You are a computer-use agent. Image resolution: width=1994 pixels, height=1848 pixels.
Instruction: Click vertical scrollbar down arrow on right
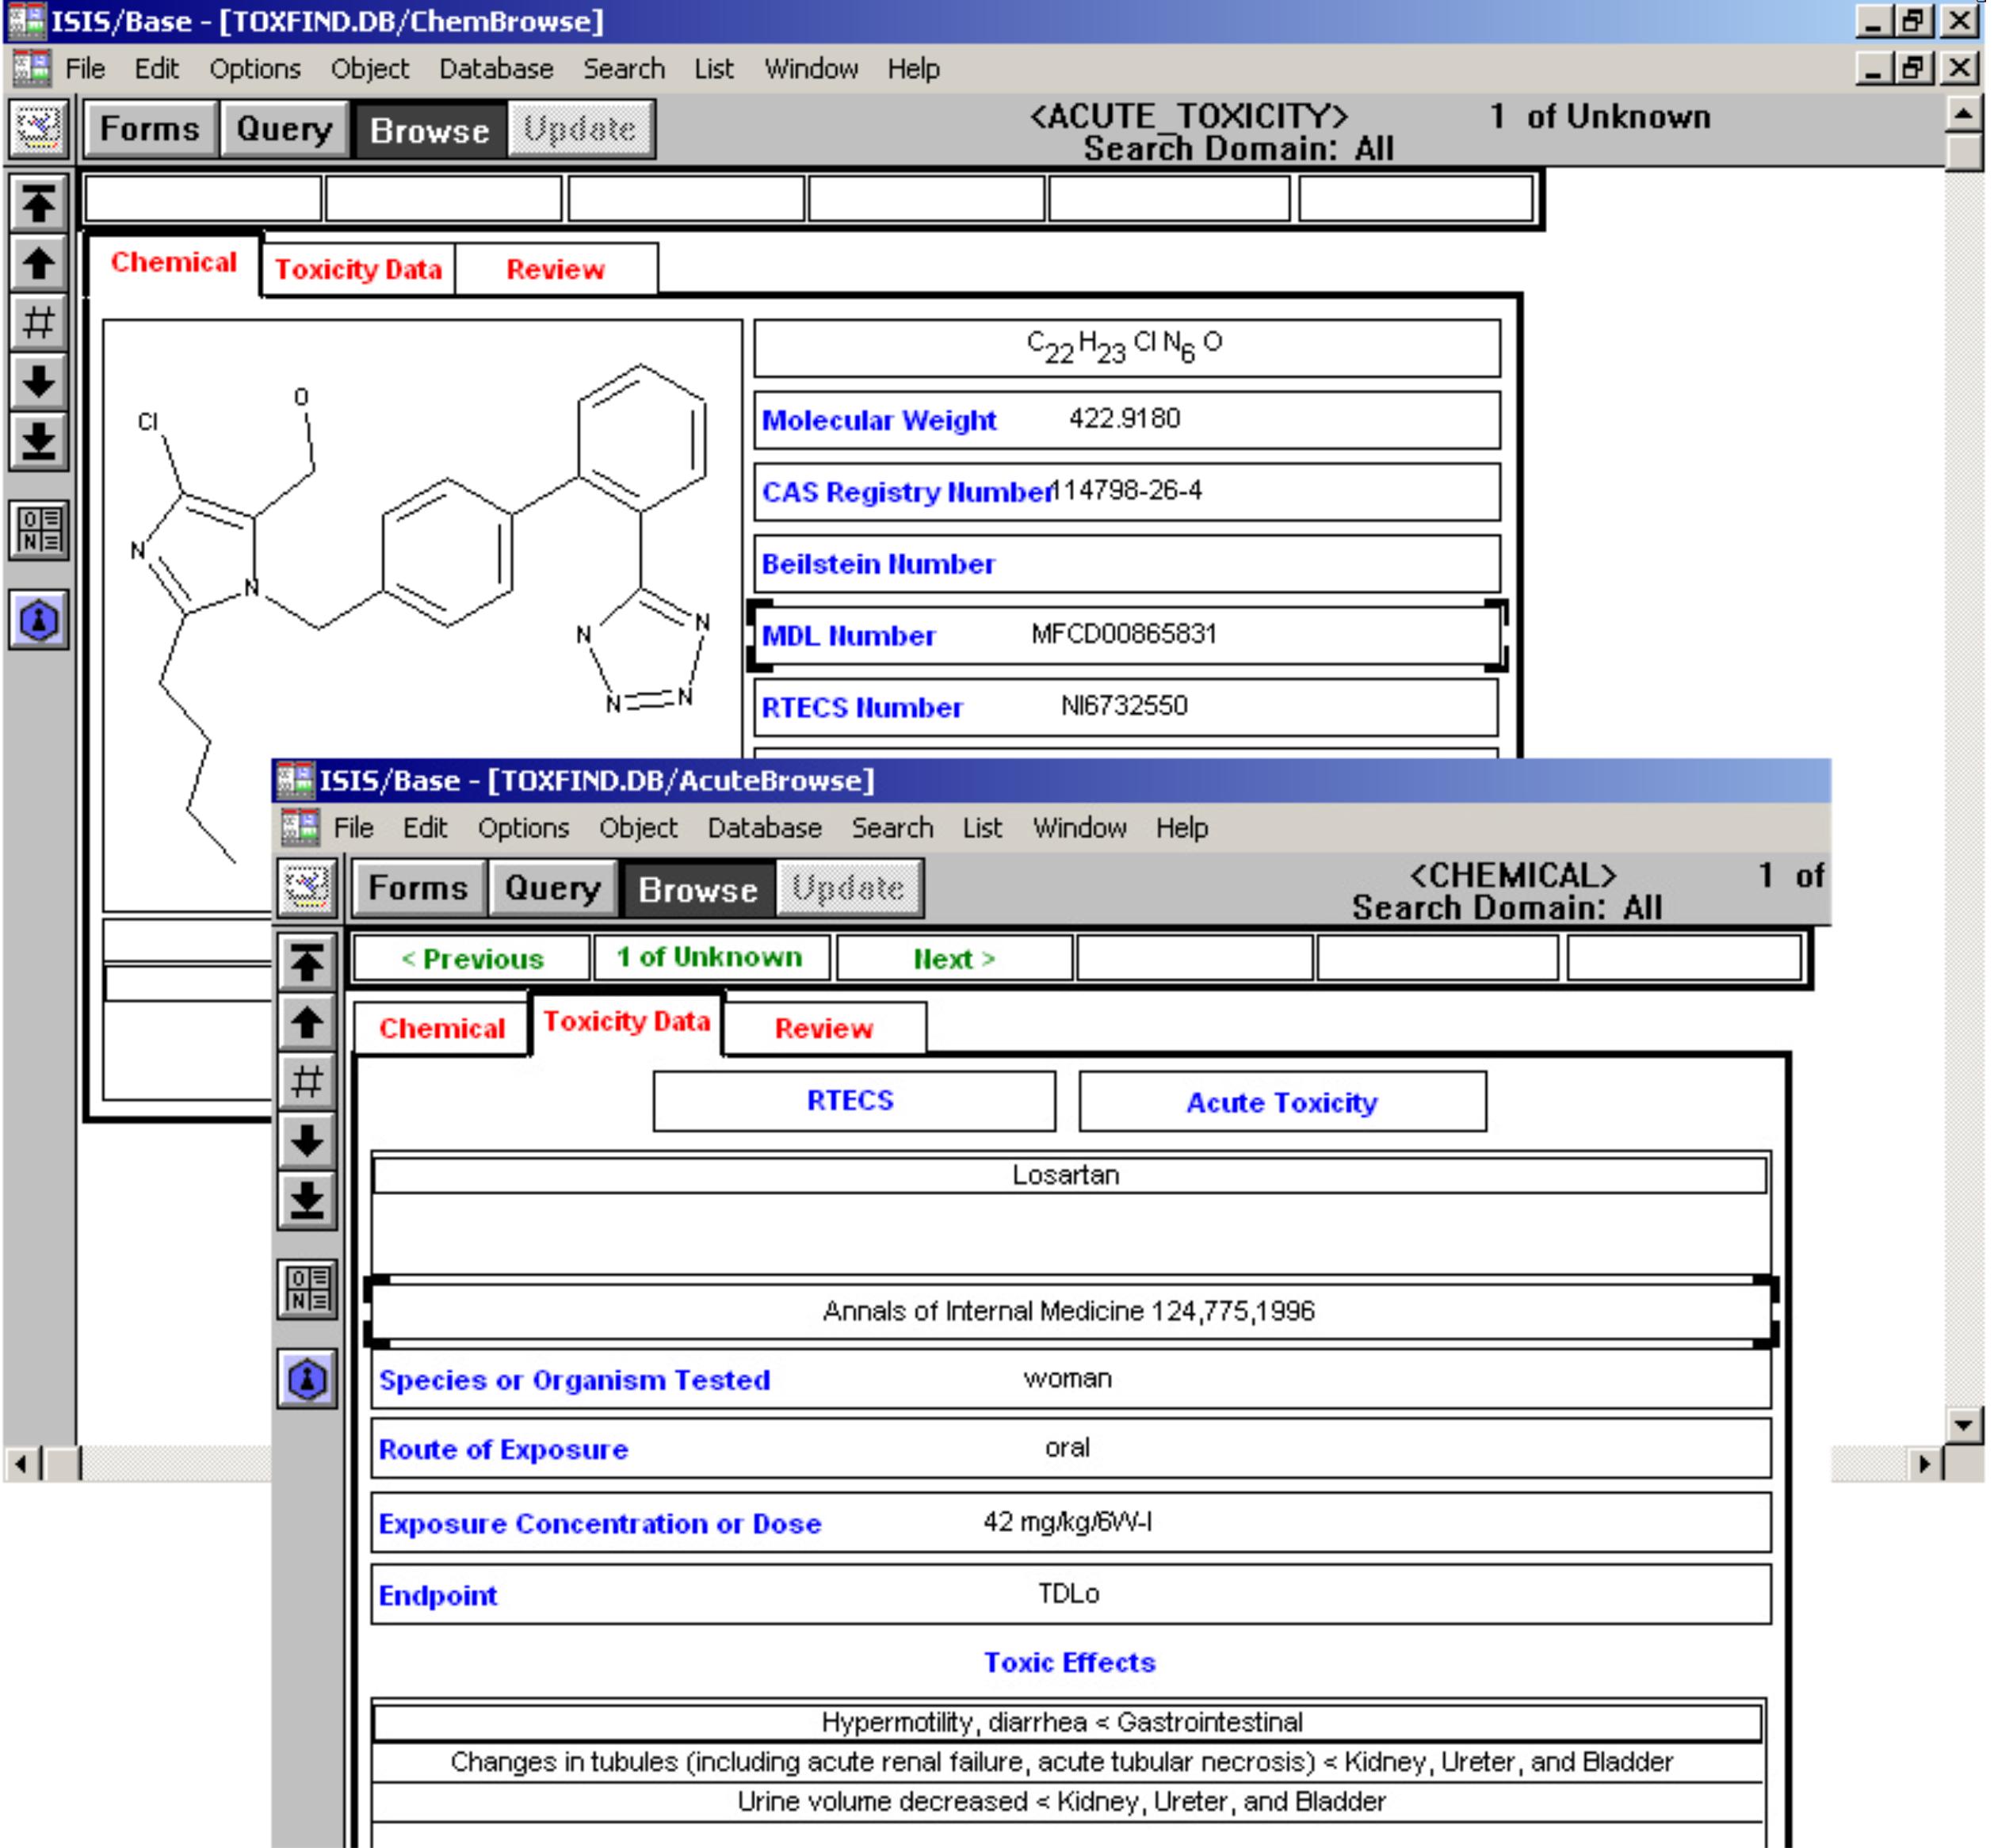(x=1963, y=1424)
